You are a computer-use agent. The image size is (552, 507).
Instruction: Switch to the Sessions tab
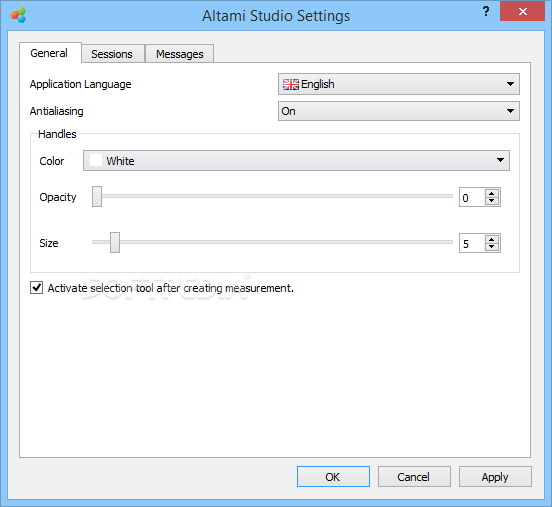click(113, 54)
